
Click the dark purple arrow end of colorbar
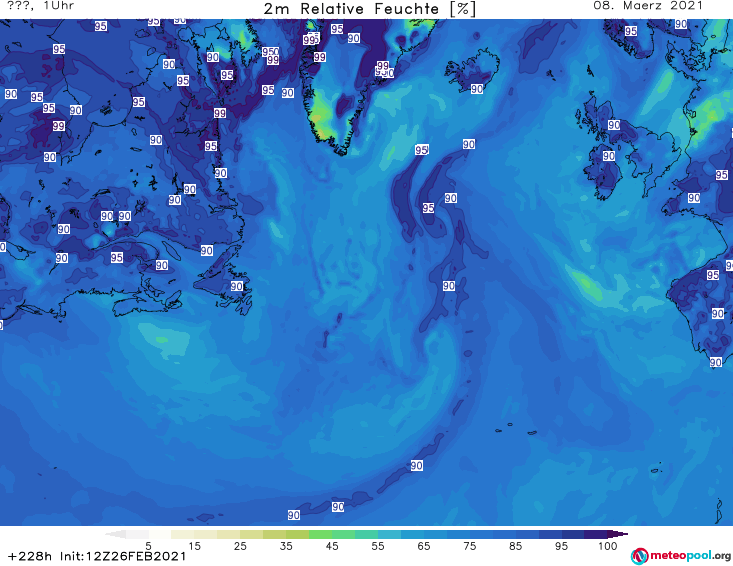619,534
